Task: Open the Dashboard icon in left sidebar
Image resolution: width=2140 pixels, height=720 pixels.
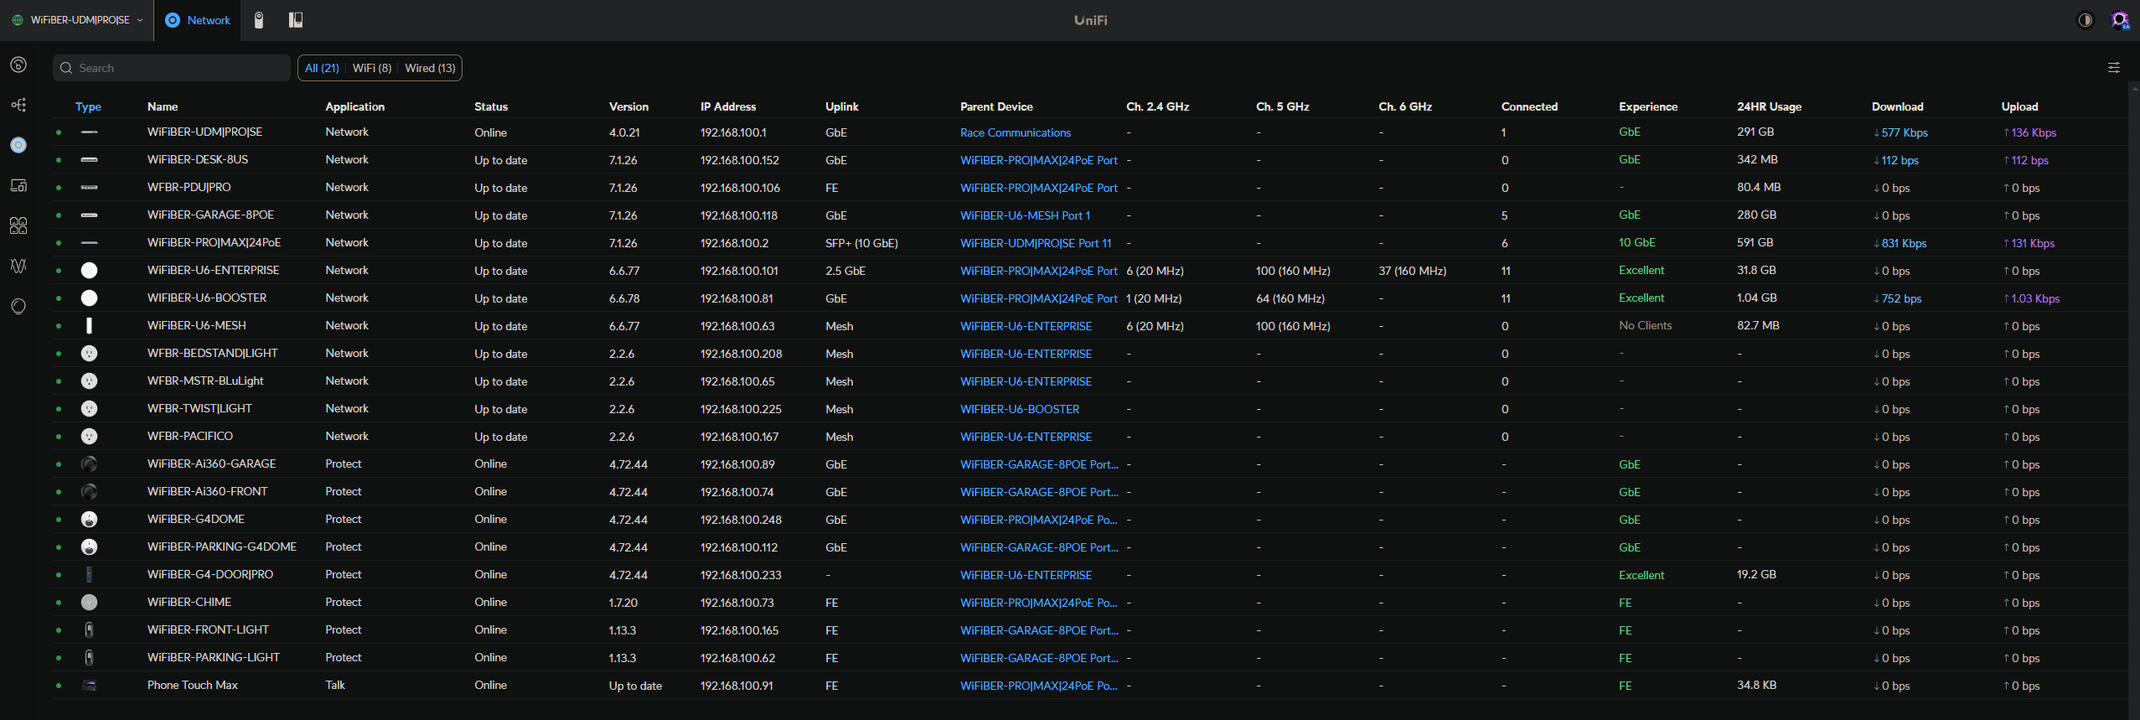Action: (x=18, y=65)
